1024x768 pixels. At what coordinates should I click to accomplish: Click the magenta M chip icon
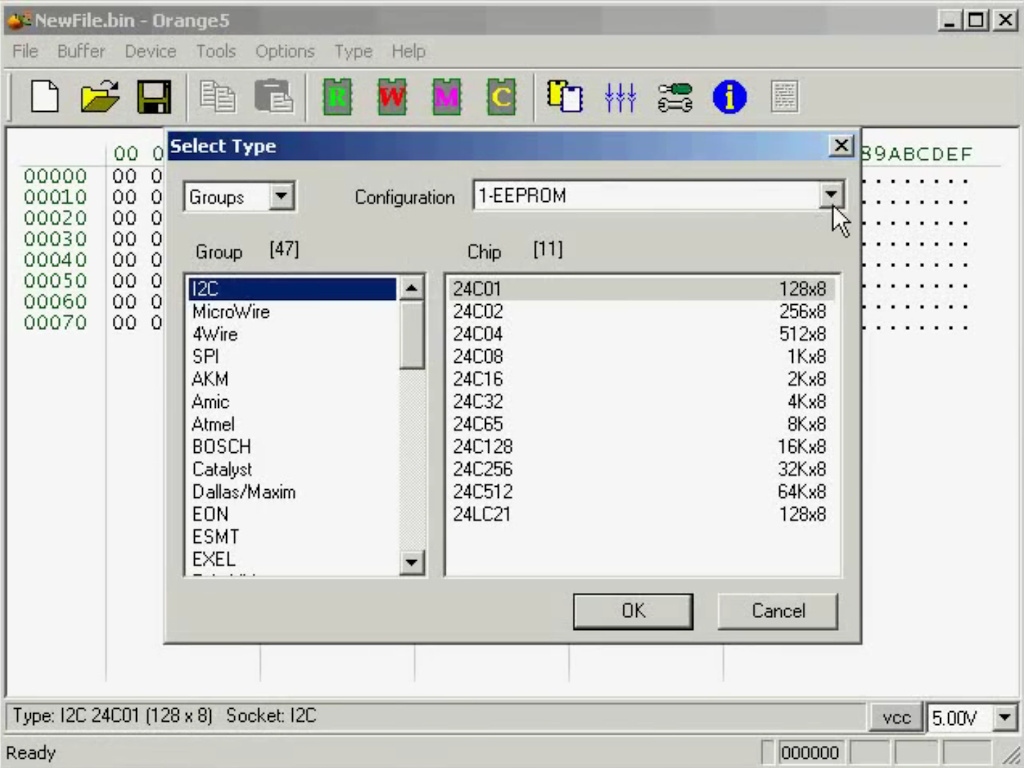pyautogui.click(x=446, y=97)
